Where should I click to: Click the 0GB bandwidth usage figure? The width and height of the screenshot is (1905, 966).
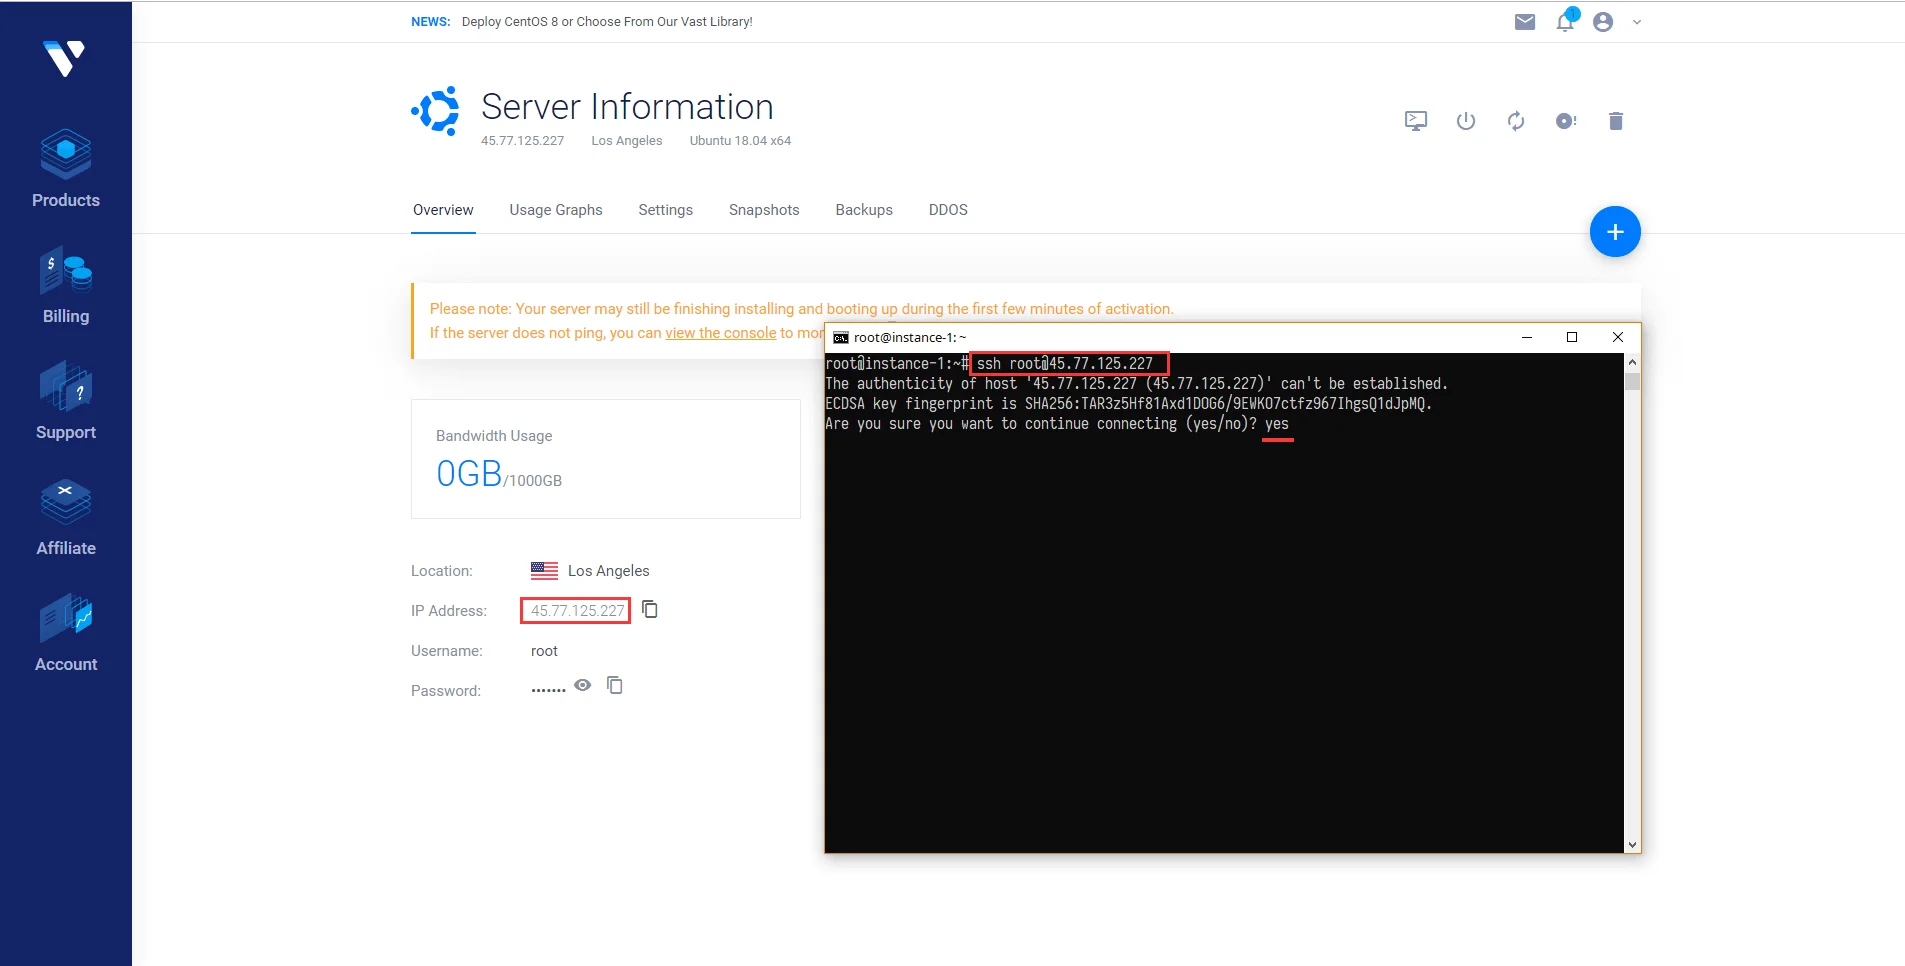click(x=469, y=473)
